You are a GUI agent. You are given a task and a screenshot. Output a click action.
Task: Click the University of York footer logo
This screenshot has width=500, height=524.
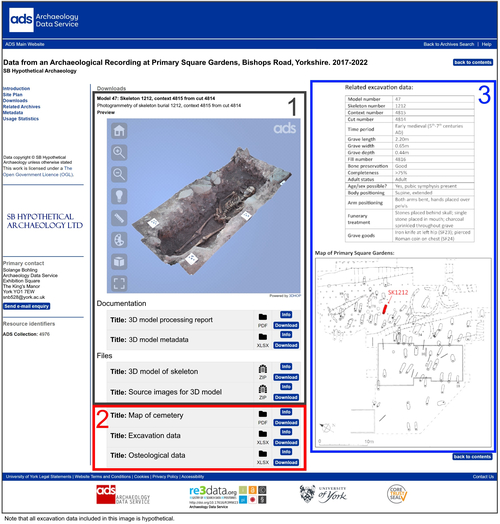323,495
